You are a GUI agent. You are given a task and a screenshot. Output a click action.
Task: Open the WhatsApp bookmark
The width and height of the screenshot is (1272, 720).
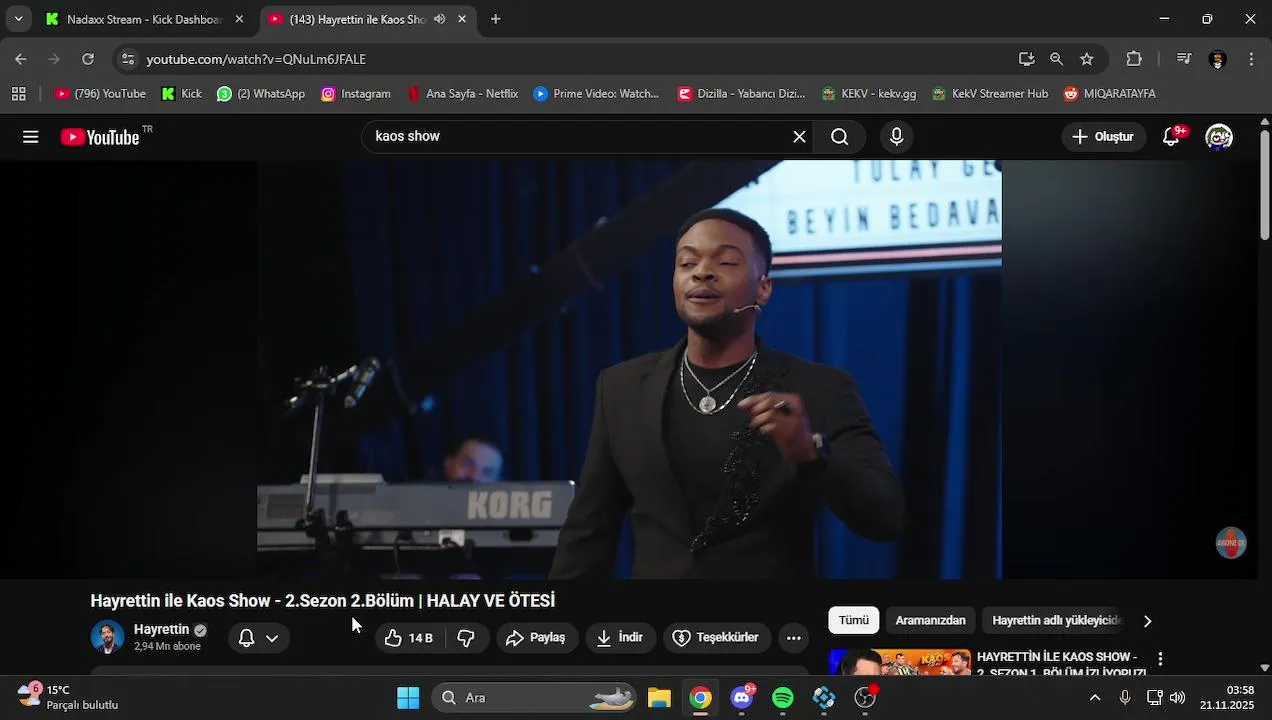coord(261,93)
